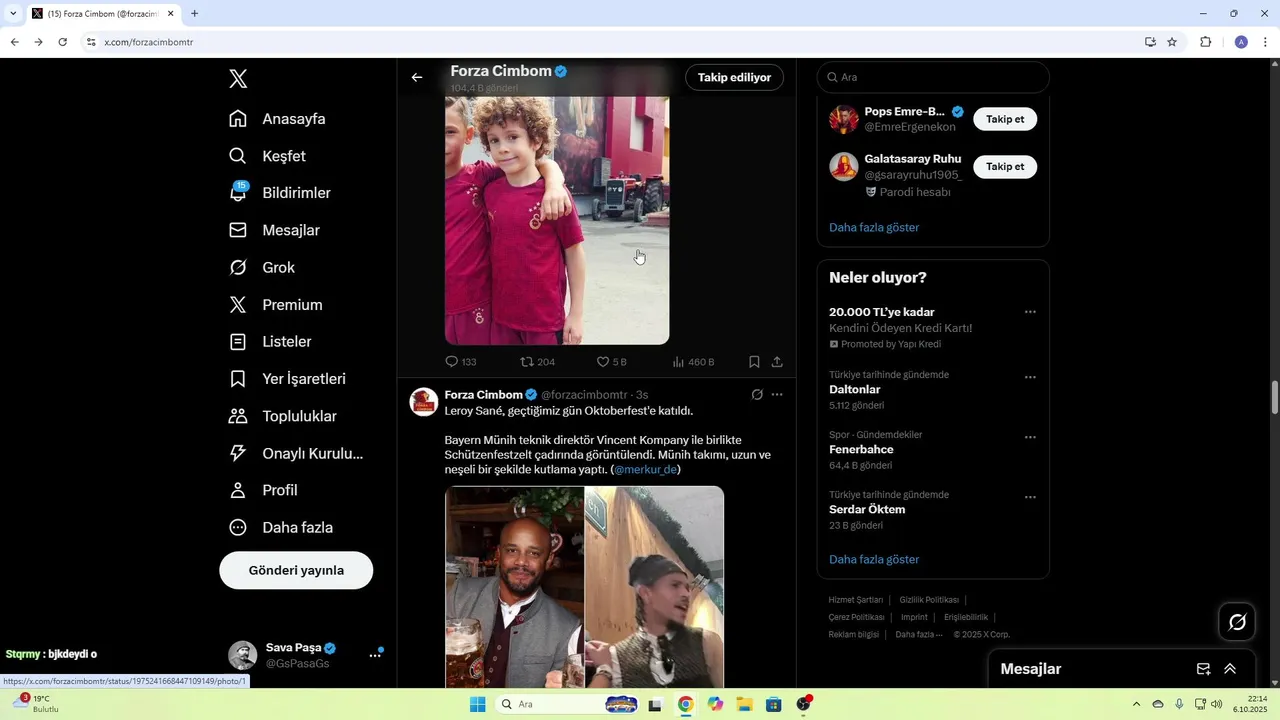Screen dimensions: 1280x720
Task: Like the post with 5 B likes
Action: coord(603,362)
